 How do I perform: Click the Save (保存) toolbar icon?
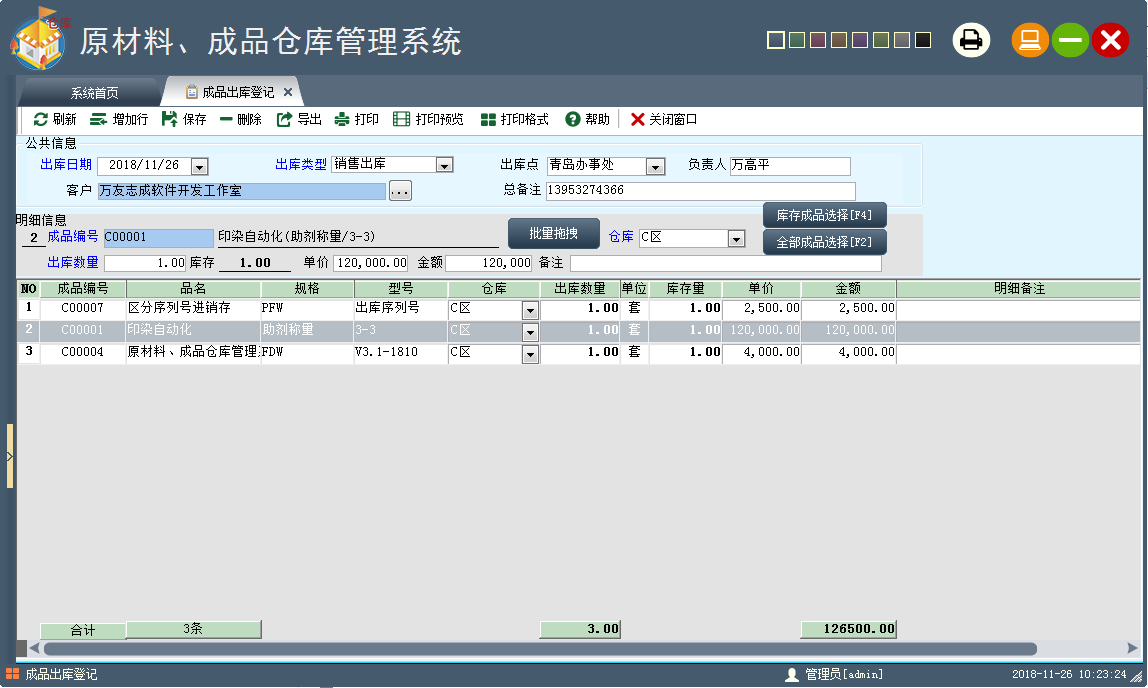(169, 119)
